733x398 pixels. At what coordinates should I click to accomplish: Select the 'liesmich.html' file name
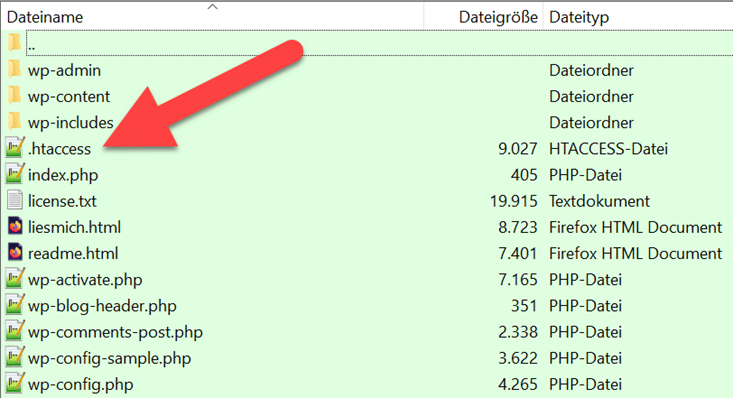[x=74, y=227]
